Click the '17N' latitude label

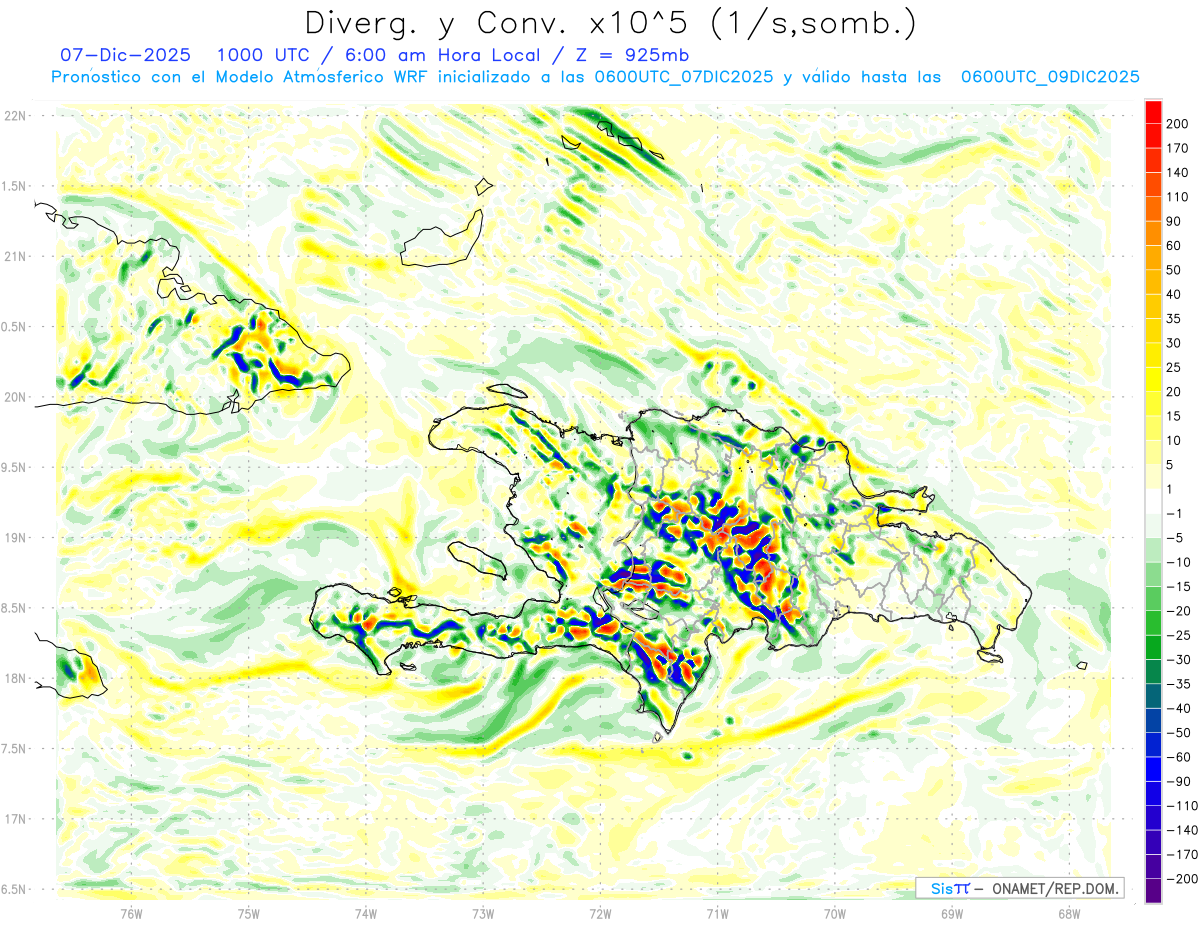(15, 819)
